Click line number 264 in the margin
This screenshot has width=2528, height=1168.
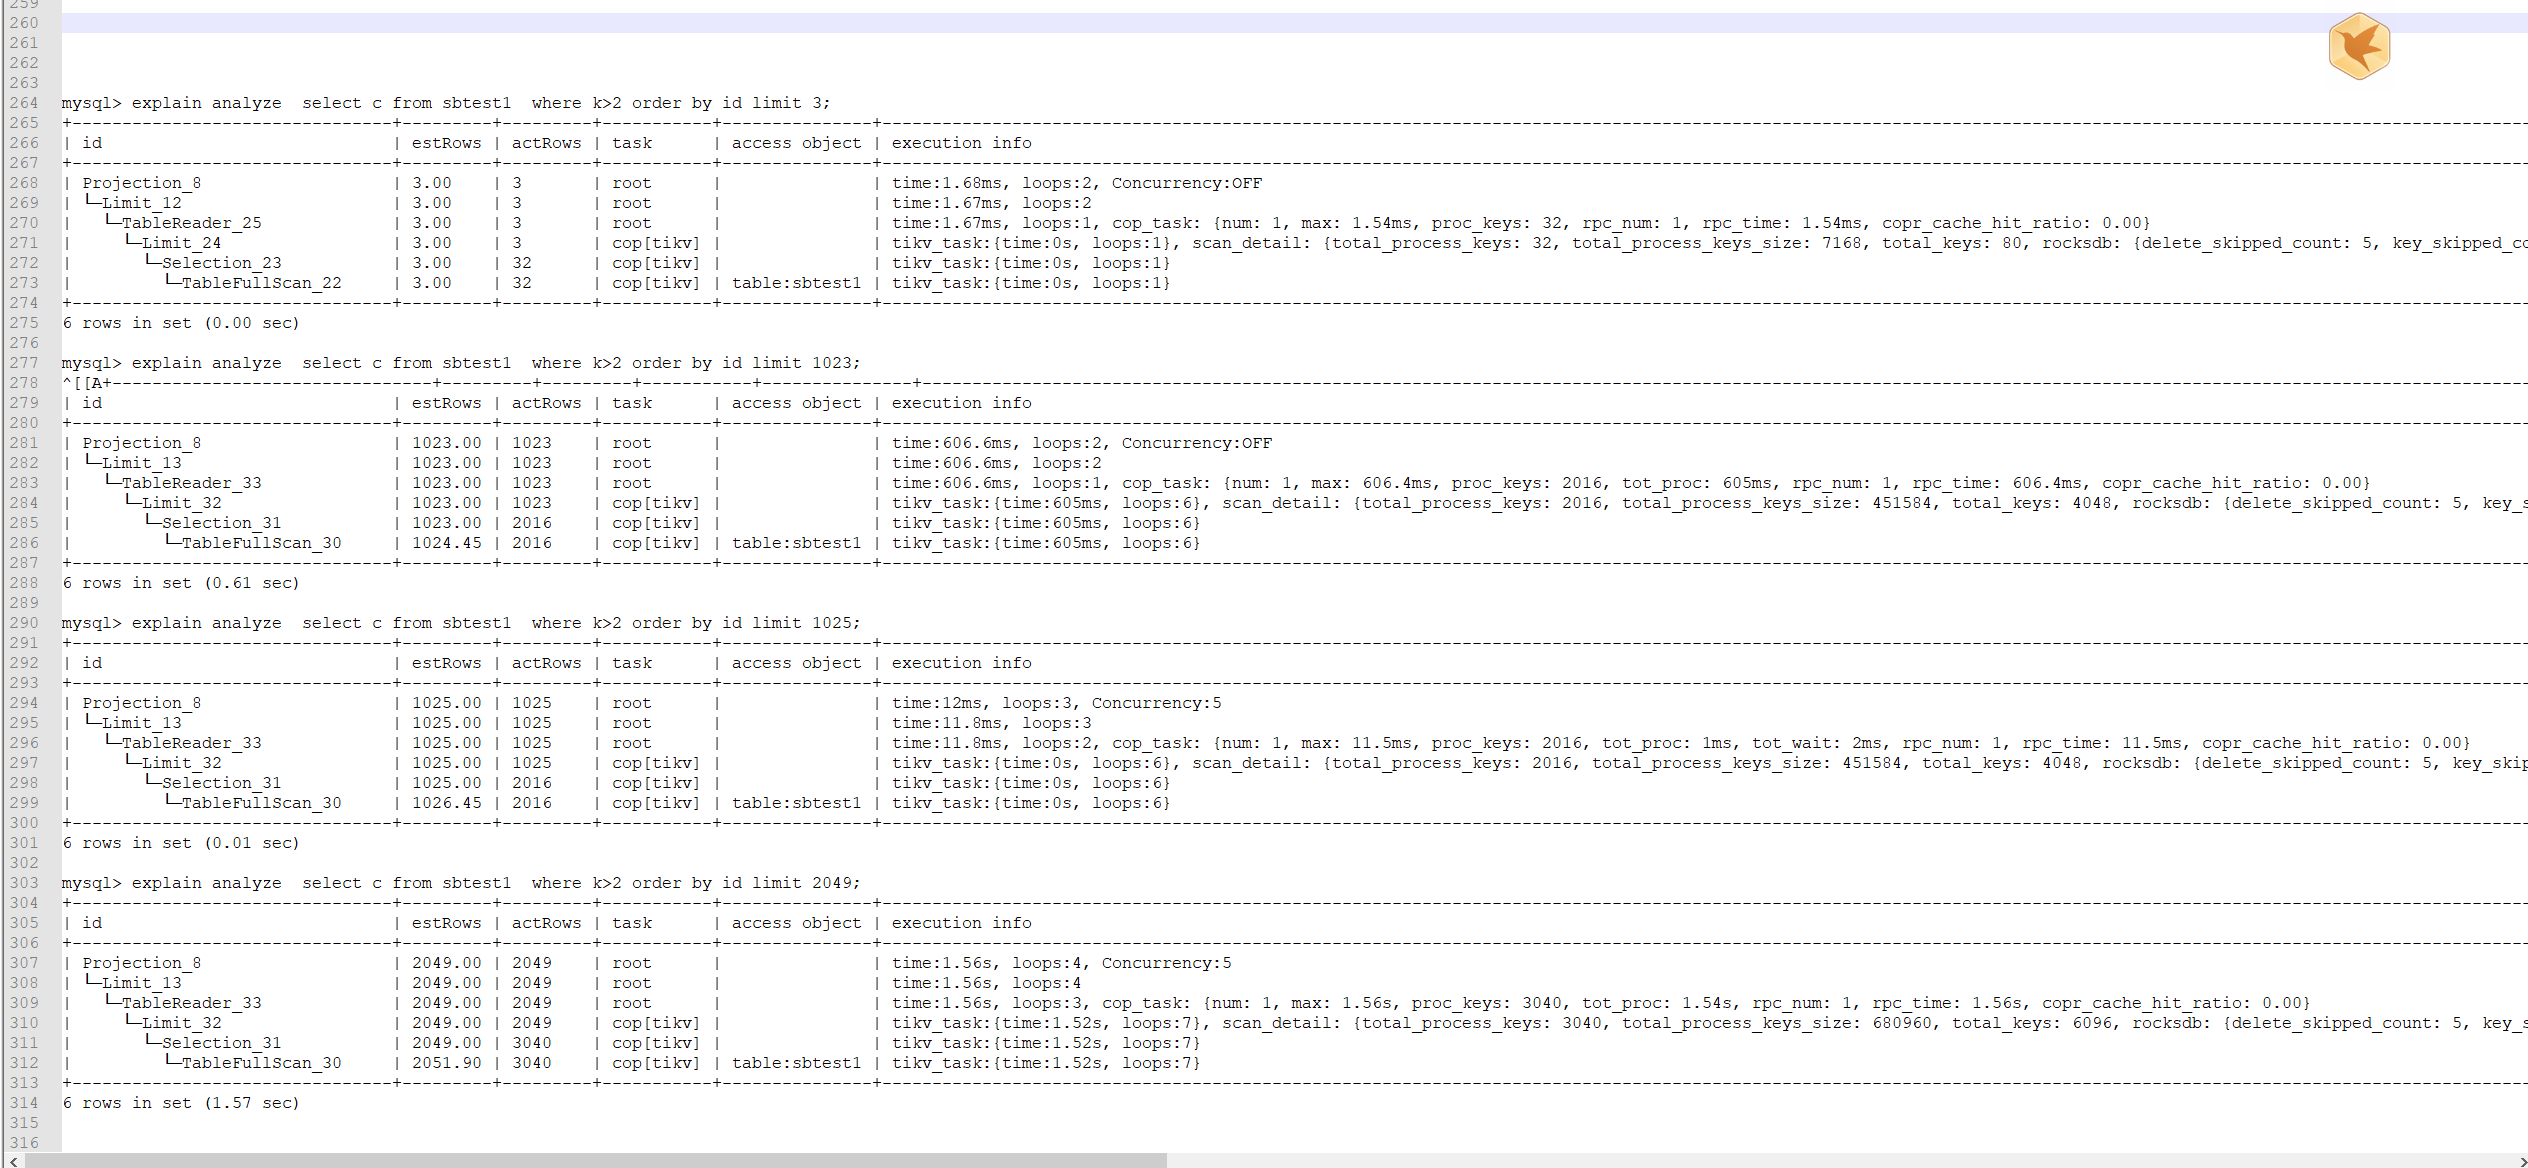click(24, 103)
